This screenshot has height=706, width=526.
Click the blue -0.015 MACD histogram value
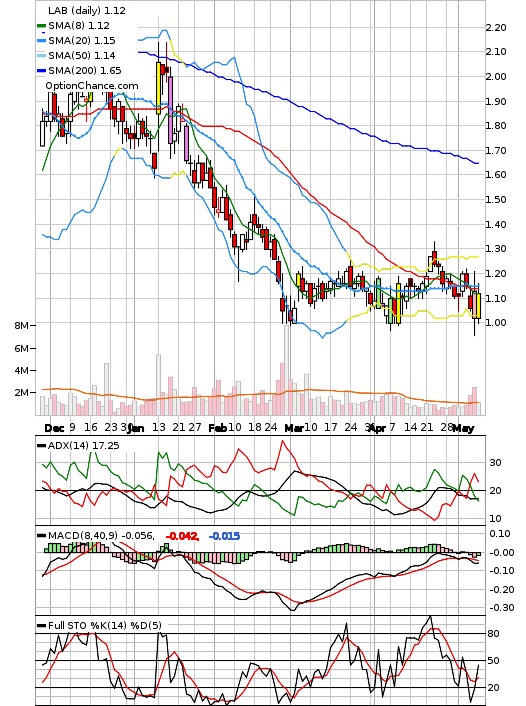[225, 536]
